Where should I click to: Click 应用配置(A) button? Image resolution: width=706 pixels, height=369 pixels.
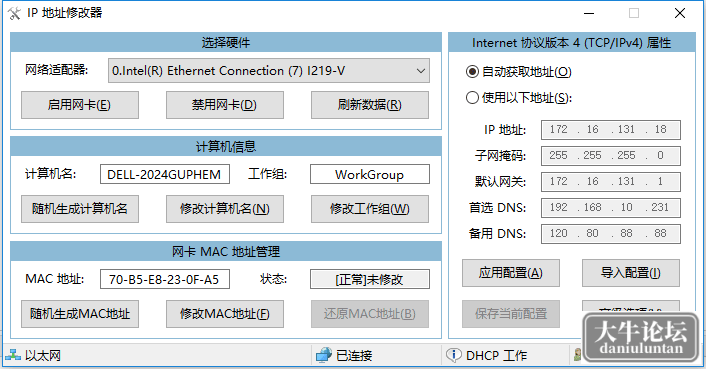pyautogui.click(x=511, y=273)
